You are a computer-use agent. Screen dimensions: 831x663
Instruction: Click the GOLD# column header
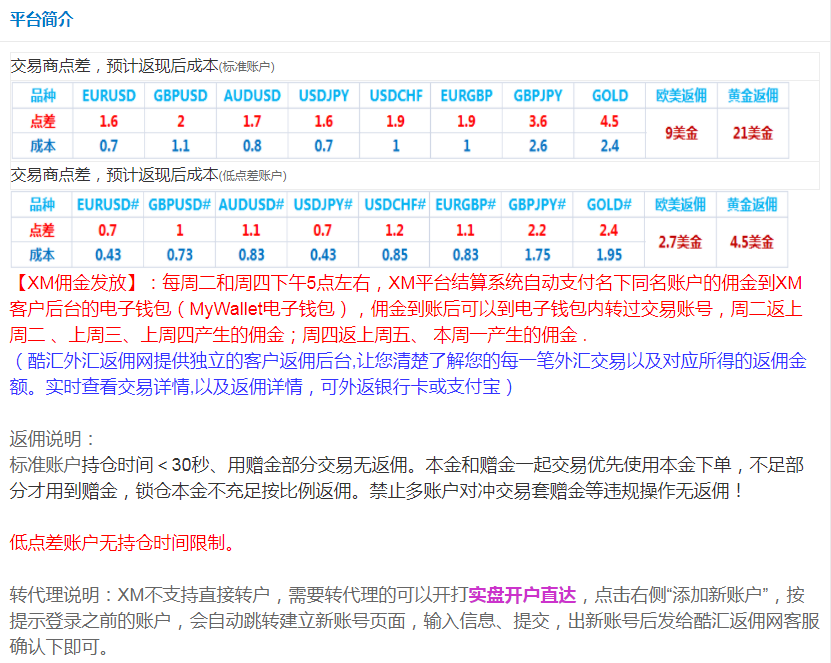pos(609,205)
